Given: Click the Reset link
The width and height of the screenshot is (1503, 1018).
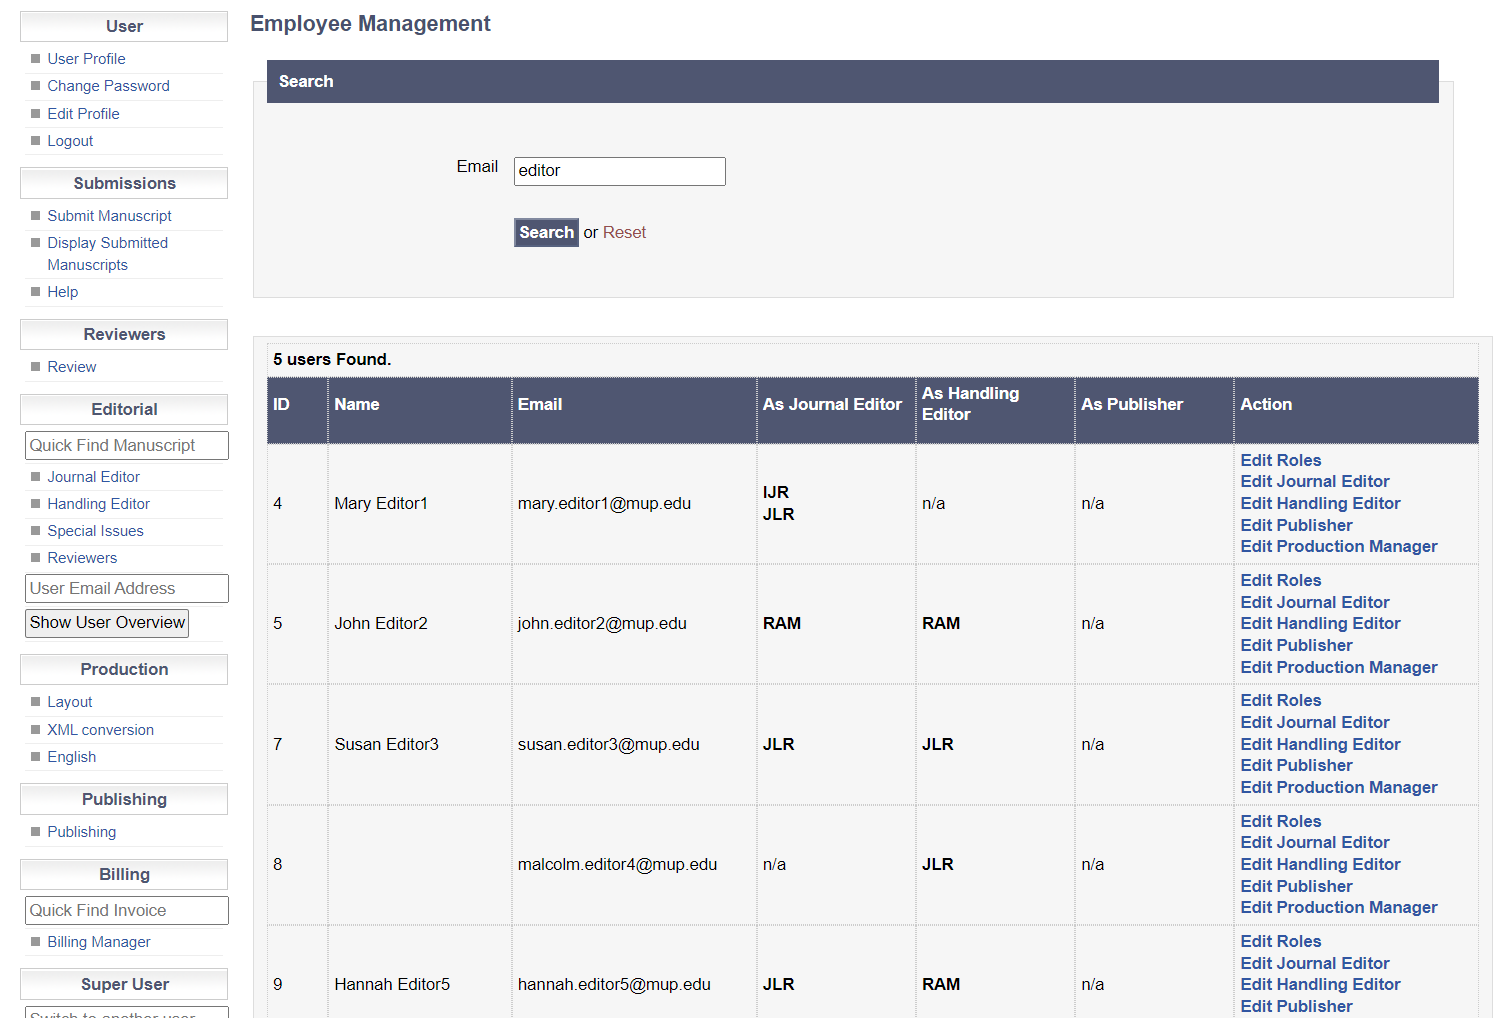Looking at the screenshot, I should (624, 232).
